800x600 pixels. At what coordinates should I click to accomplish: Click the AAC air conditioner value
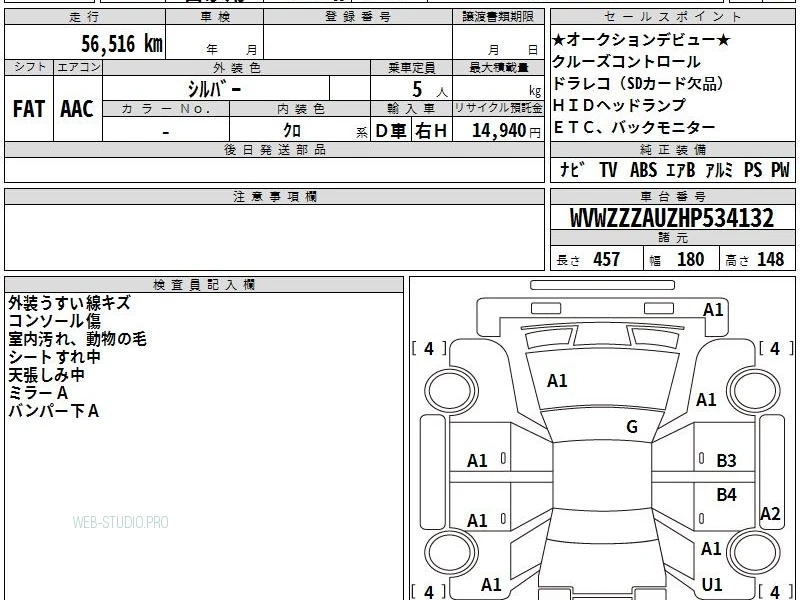[77, 109]
